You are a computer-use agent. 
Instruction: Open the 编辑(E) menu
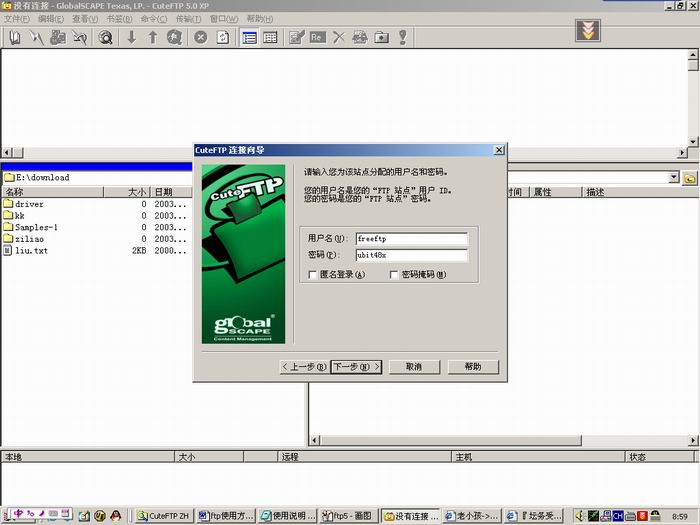[x=51, y=19]
